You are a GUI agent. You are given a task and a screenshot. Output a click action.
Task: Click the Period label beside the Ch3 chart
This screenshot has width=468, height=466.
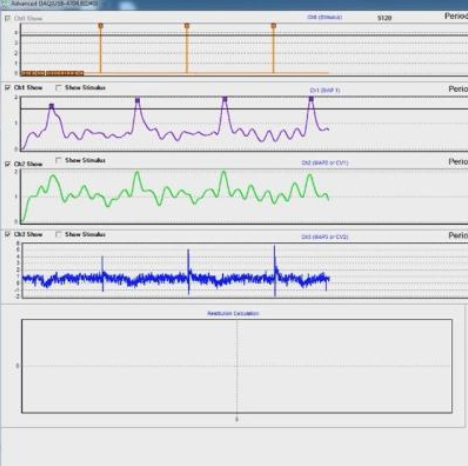click(x=458, y=236)
